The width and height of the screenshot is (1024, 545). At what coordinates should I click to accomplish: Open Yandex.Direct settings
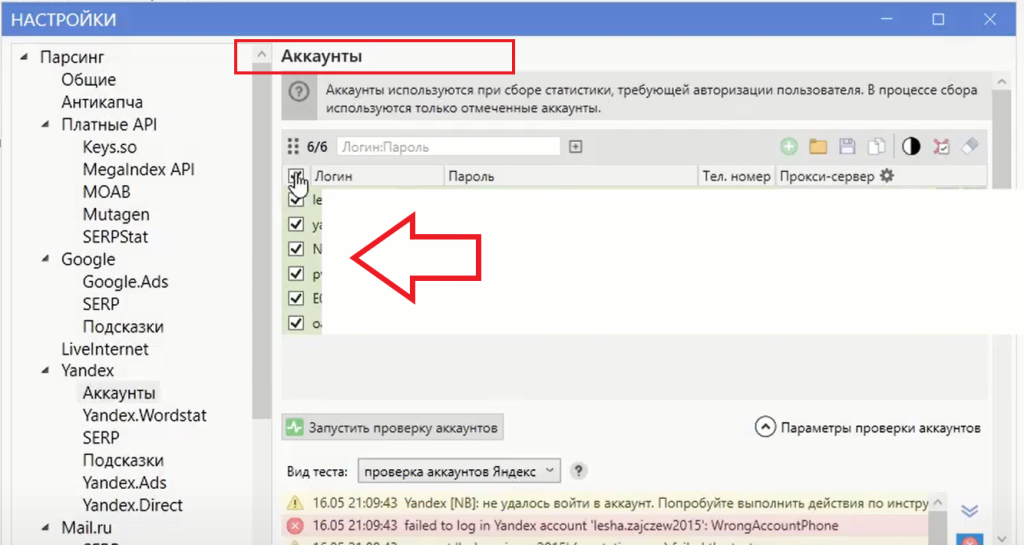pos(133,505)
